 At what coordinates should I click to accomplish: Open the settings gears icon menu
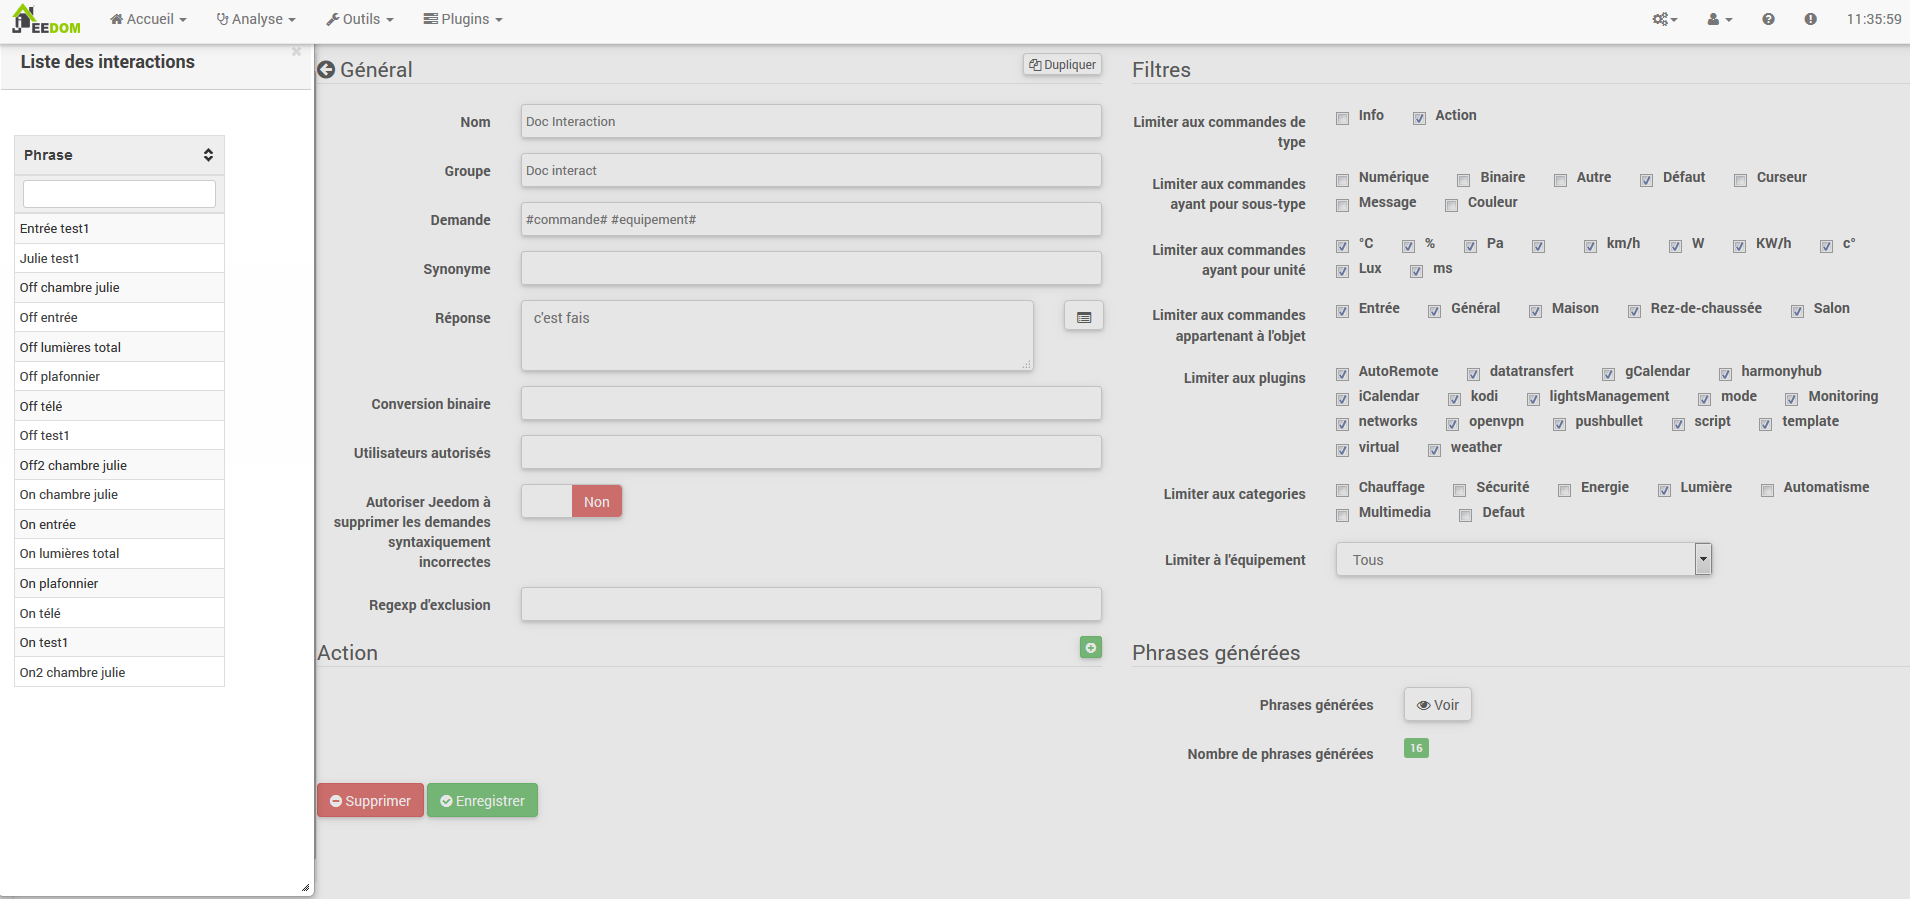click(1664, 20)
